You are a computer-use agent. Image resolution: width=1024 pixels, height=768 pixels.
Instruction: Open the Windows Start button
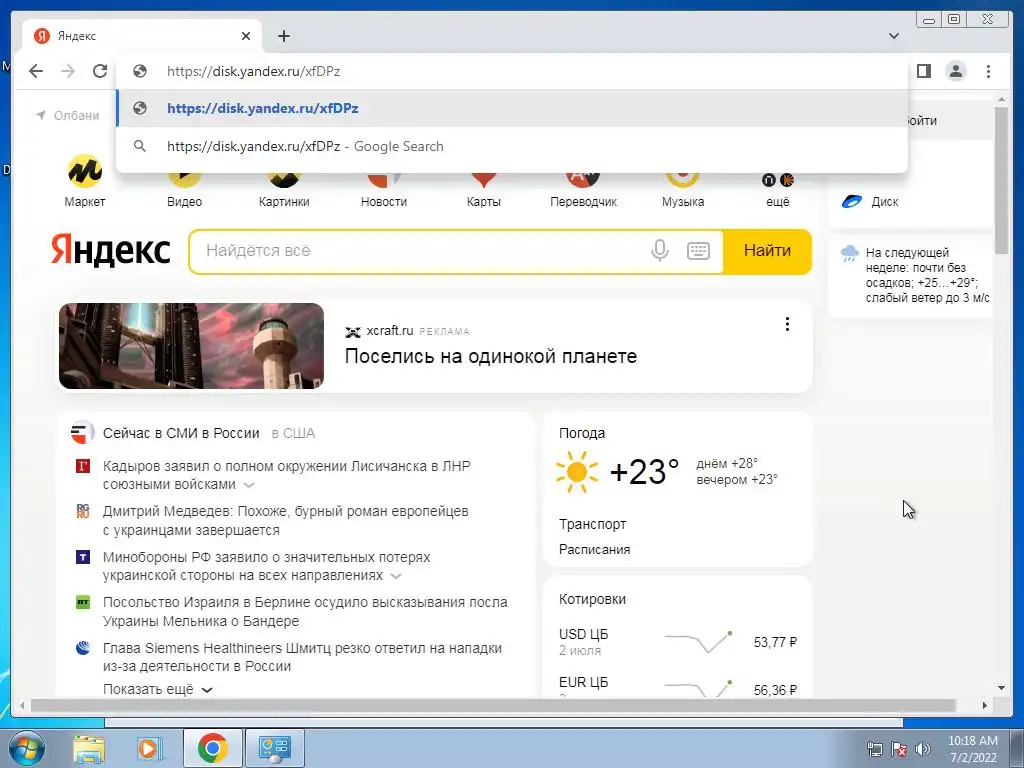[x=26, y=748]
